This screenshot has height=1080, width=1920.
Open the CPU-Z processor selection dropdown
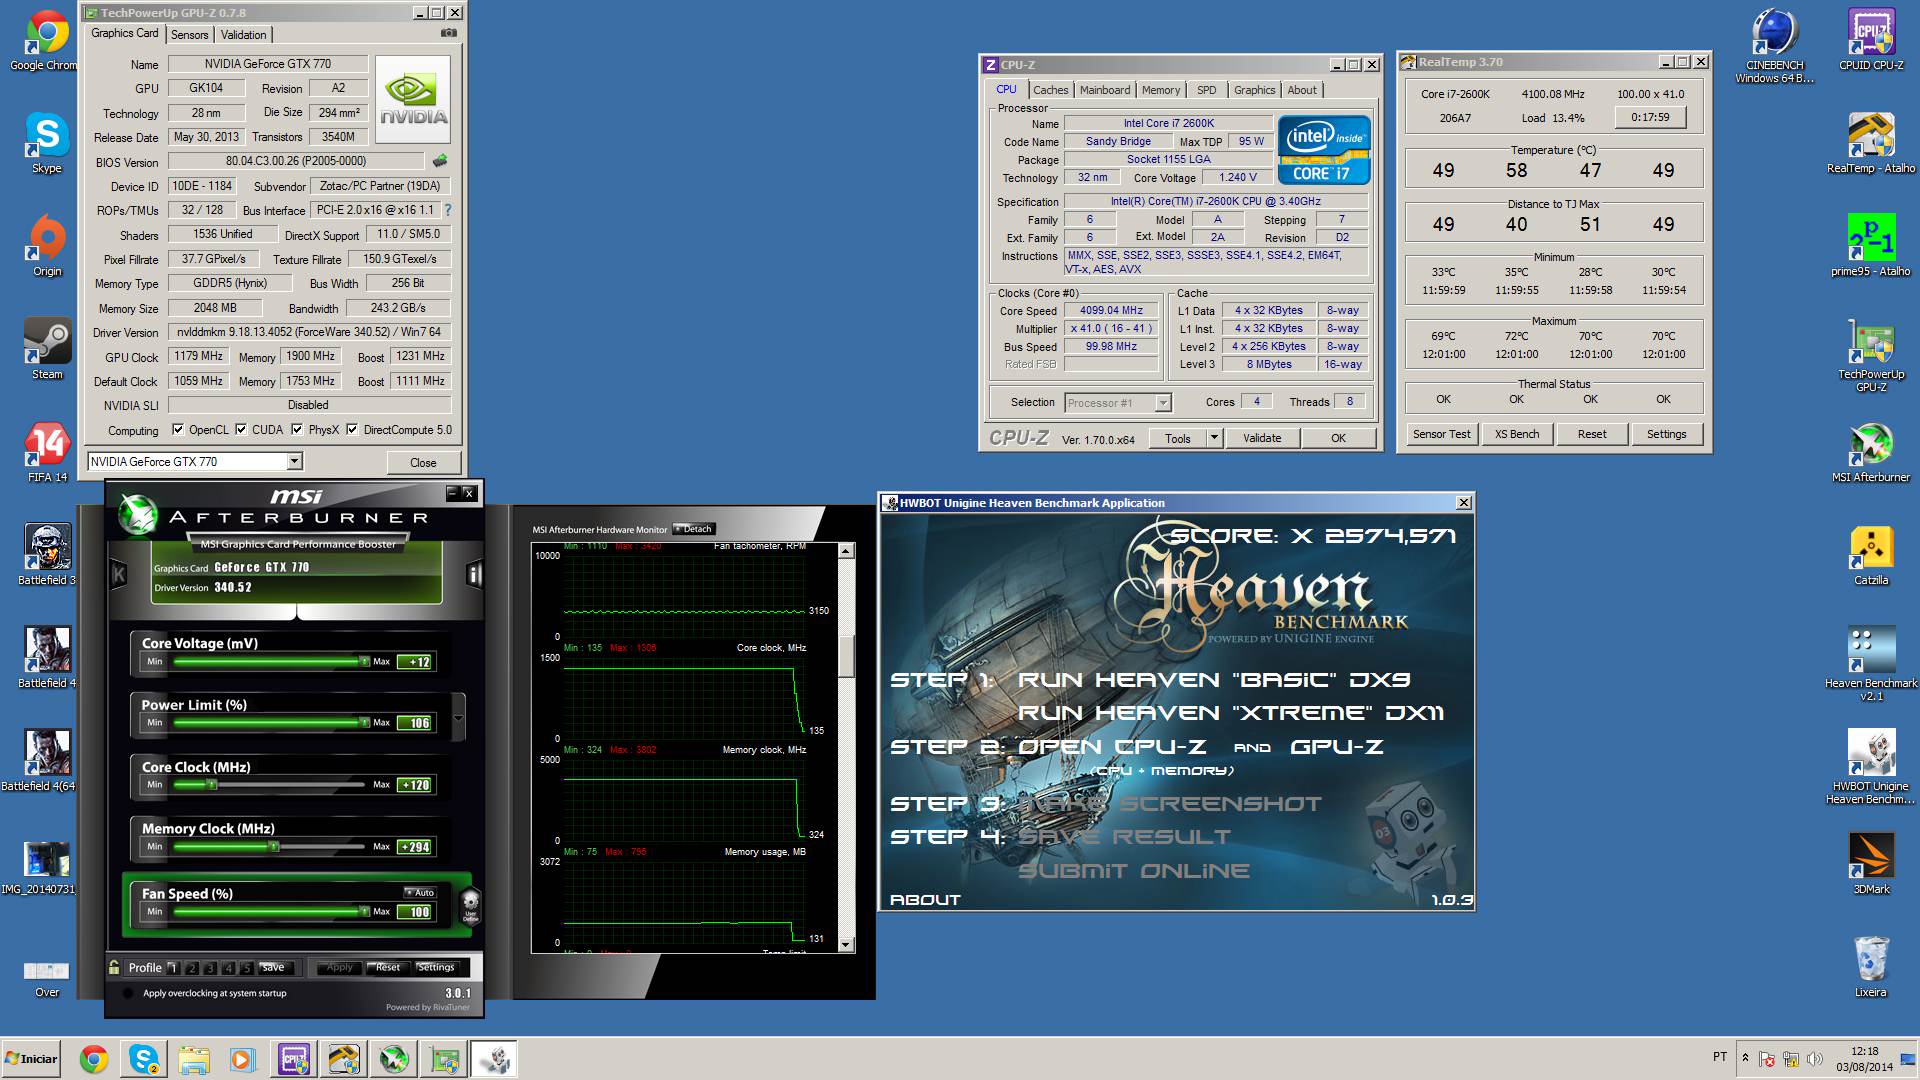pos(1163,403)
